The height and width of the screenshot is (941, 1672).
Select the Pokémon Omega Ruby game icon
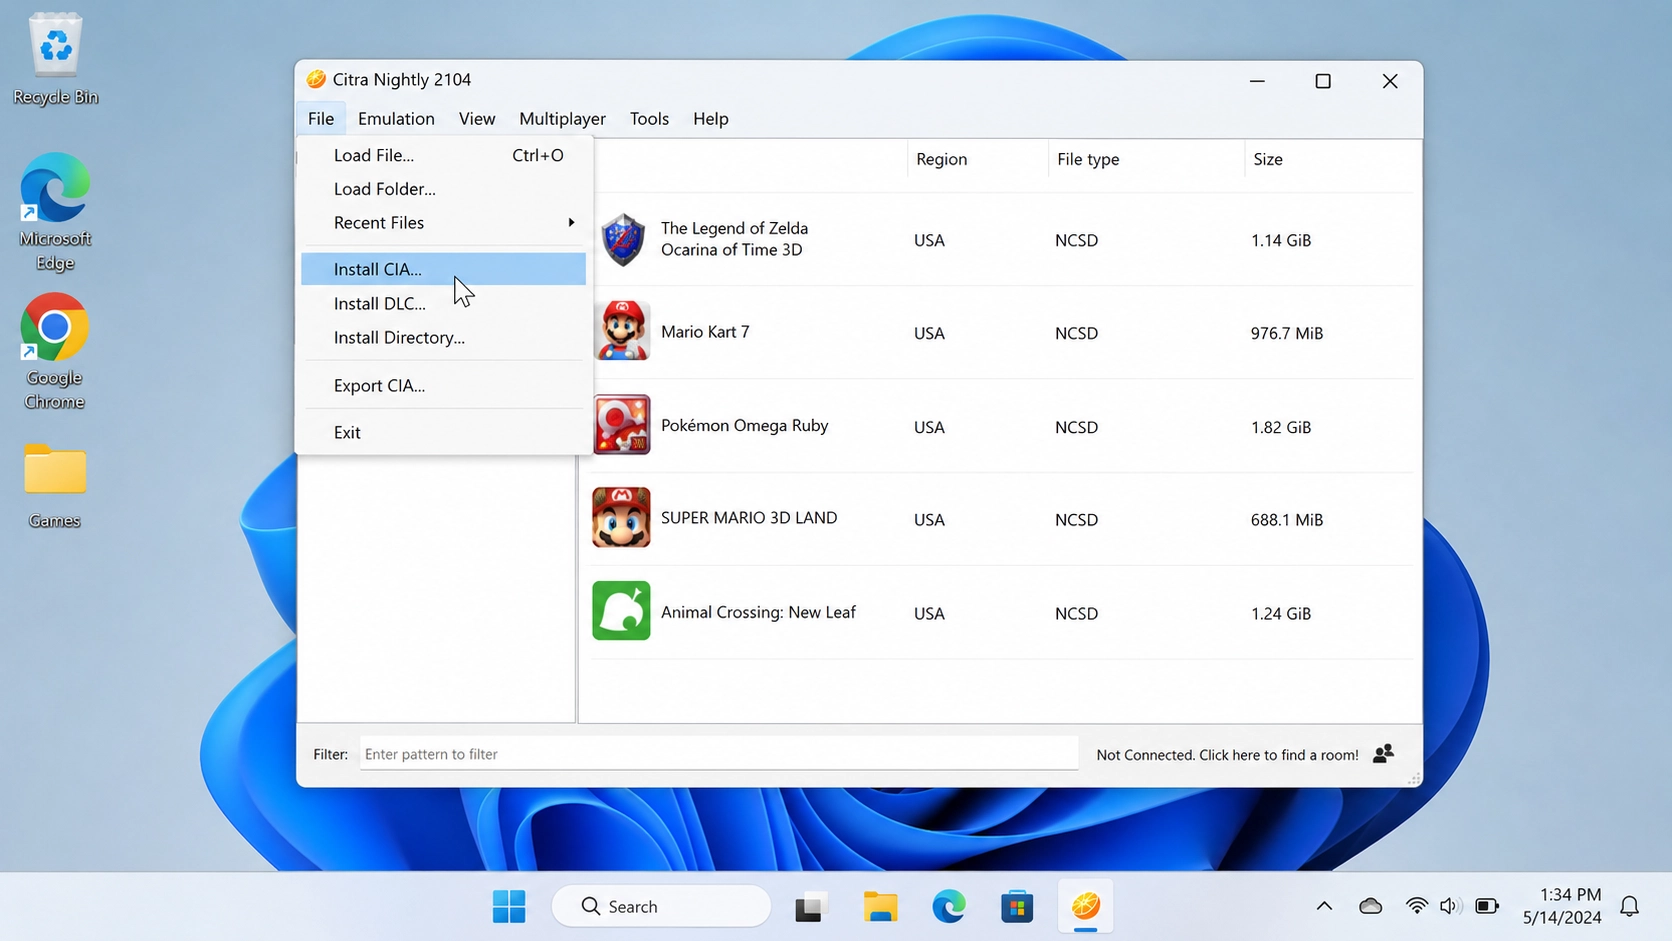[622, 425]
